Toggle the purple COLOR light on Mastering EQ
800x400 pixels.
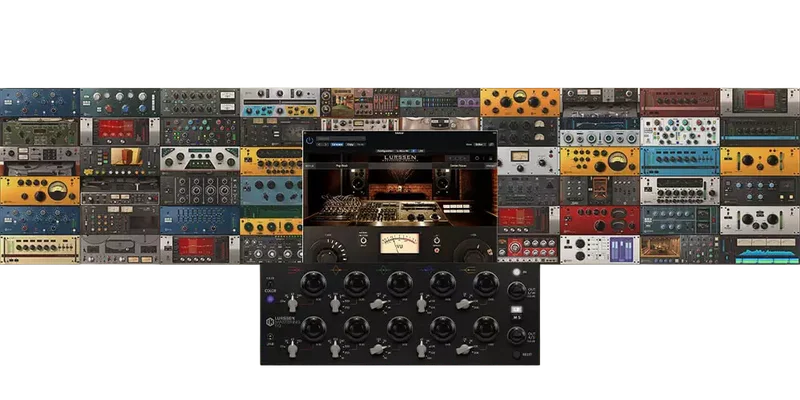pyautogui.click(x=270, y=299)
